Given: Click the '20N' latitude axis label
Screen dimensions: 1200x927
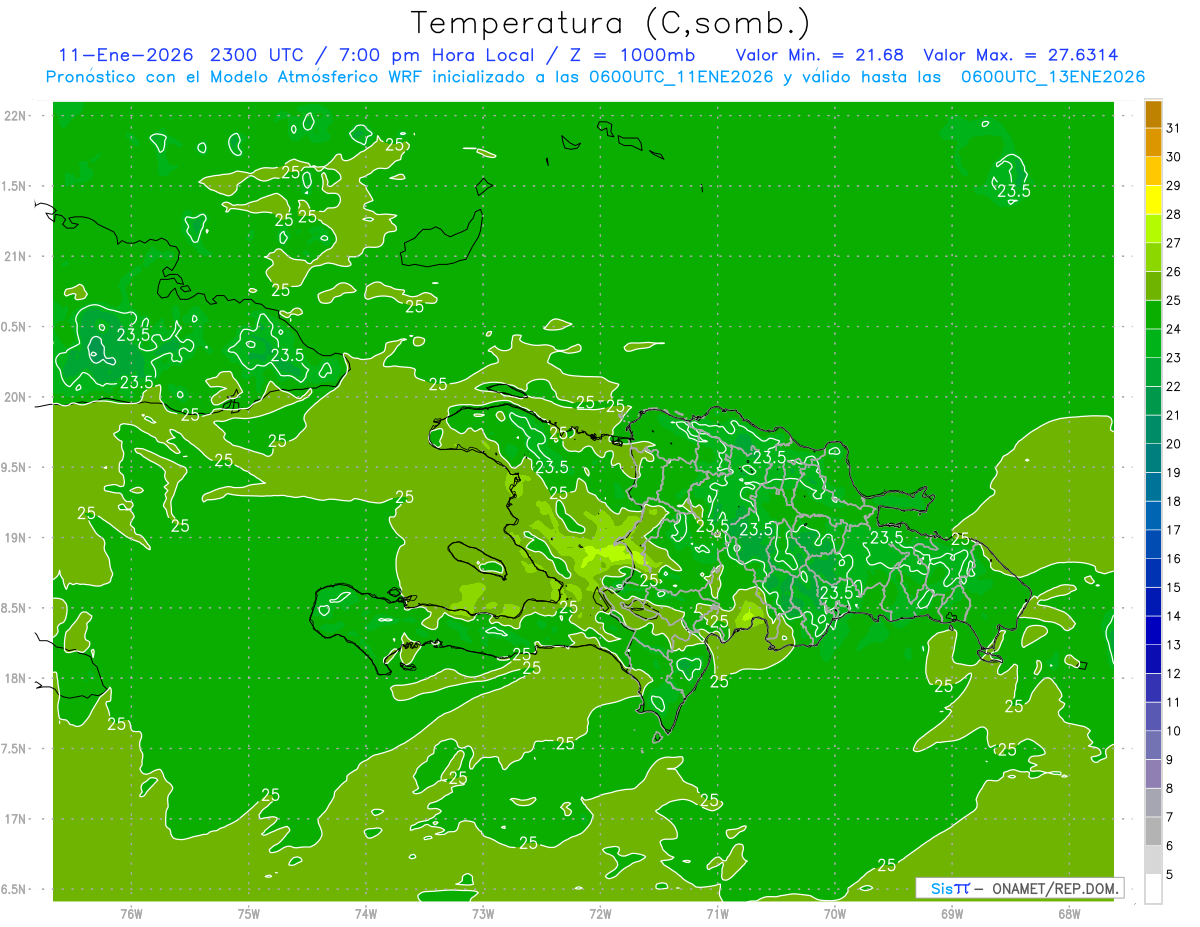Looking at the screenshot, I should [16, 397].
